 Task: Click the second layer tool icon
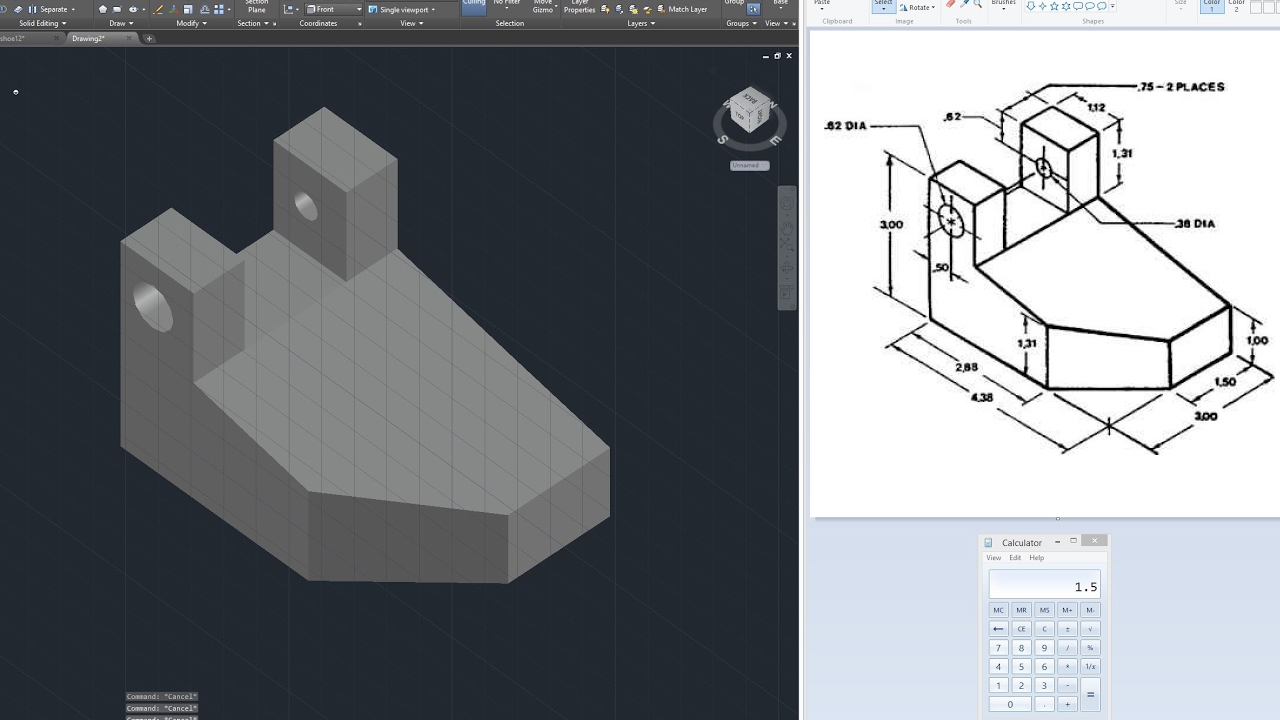pos(619,9)
